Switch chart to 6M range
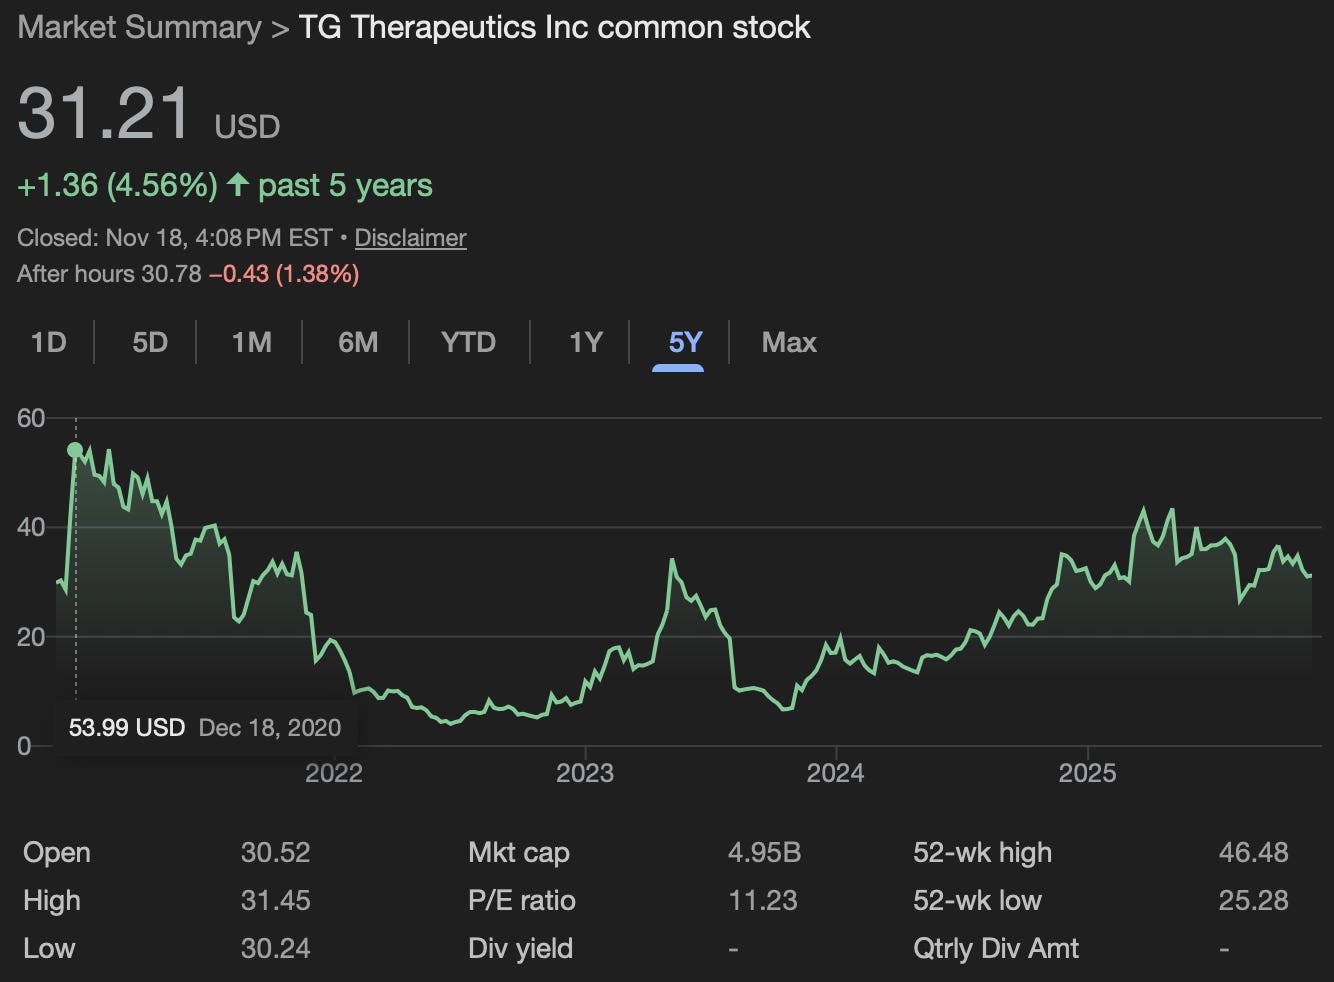1334x982 pixels. point(358,343)
